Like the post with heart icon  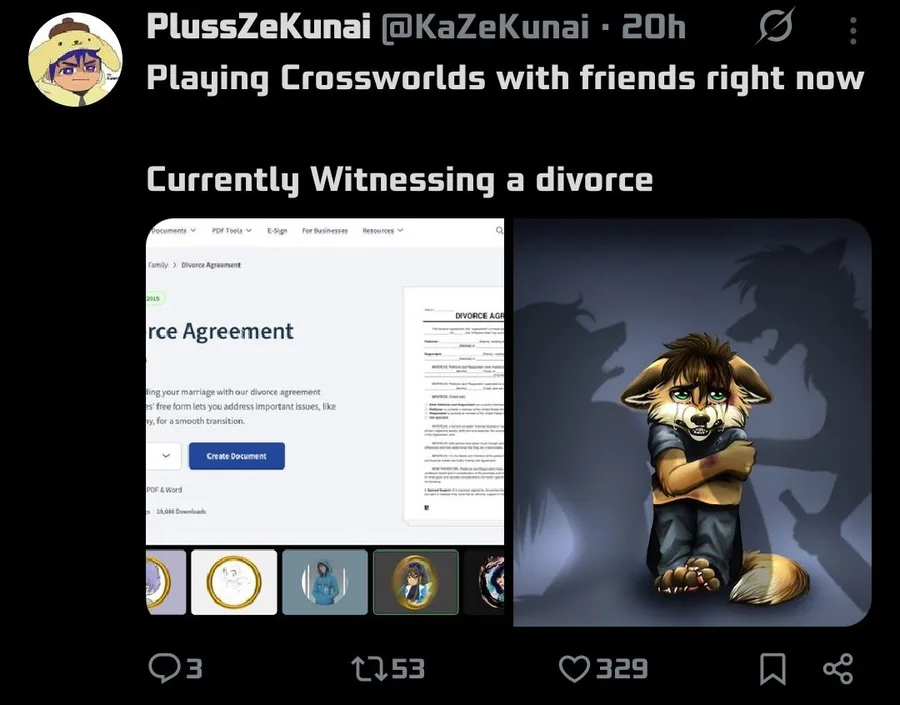tap(575, 669)
